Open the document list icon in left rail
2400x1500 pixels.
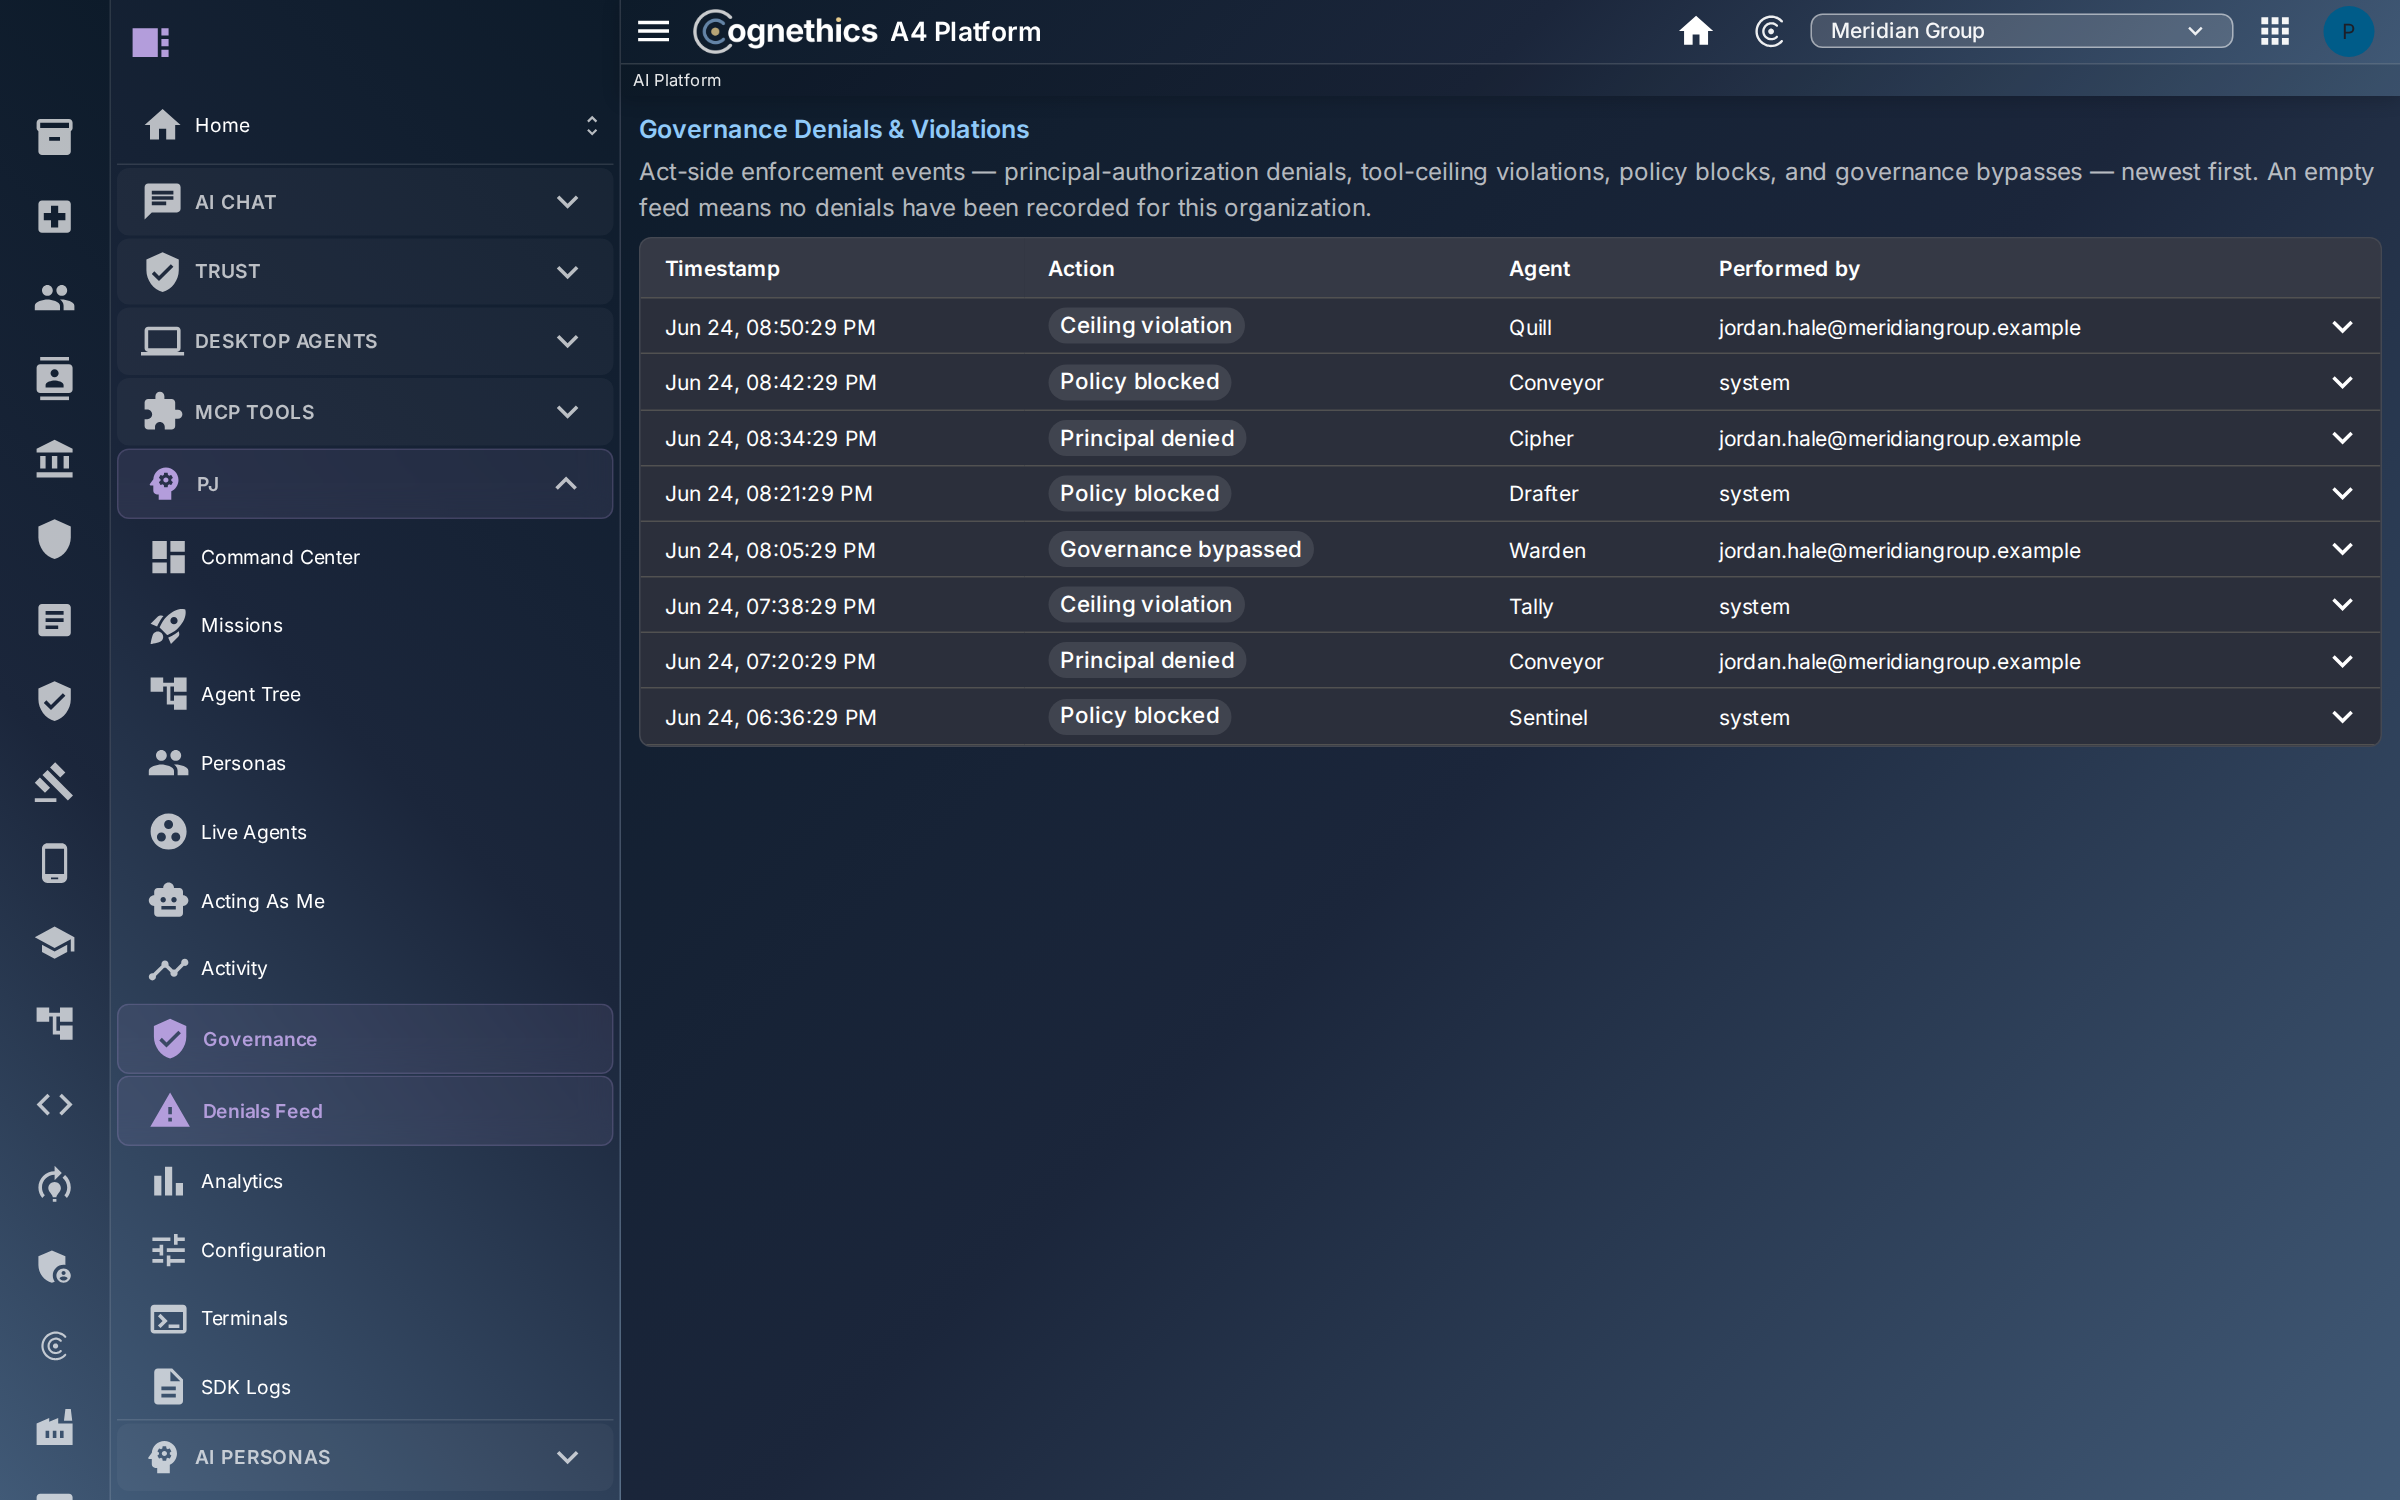point(54,620)
